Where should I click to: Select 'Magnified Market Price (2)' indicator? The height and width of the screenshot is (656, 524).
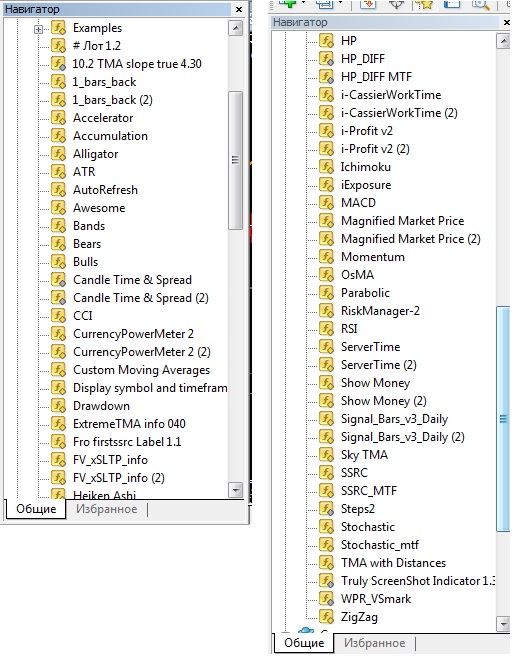coord(411,238)
